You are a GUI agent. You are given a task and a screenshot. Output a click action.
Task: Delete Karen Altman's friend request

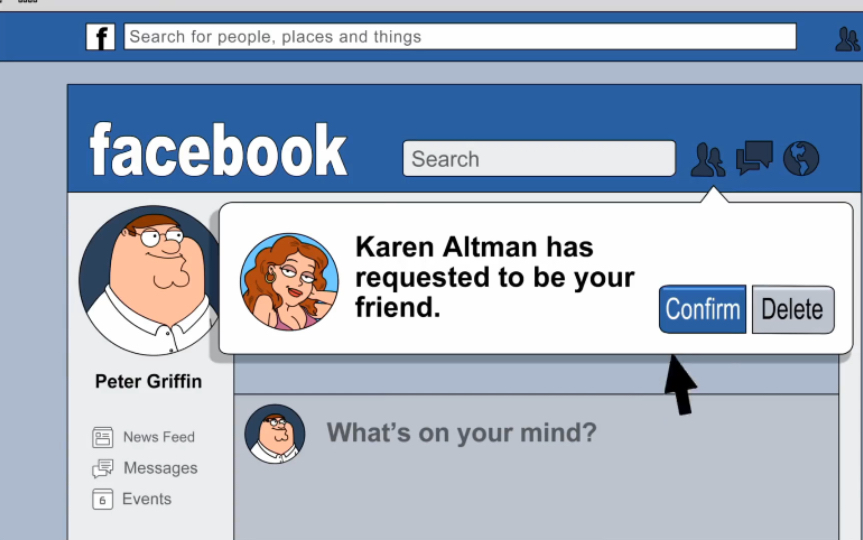pyautogui.click(x=793, y=309)
